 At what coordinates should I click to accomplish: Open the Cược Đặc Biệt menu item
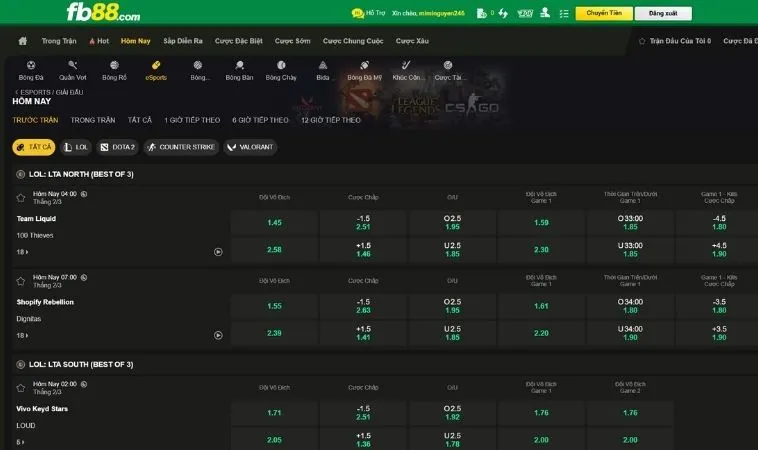(x=238, y=41)
